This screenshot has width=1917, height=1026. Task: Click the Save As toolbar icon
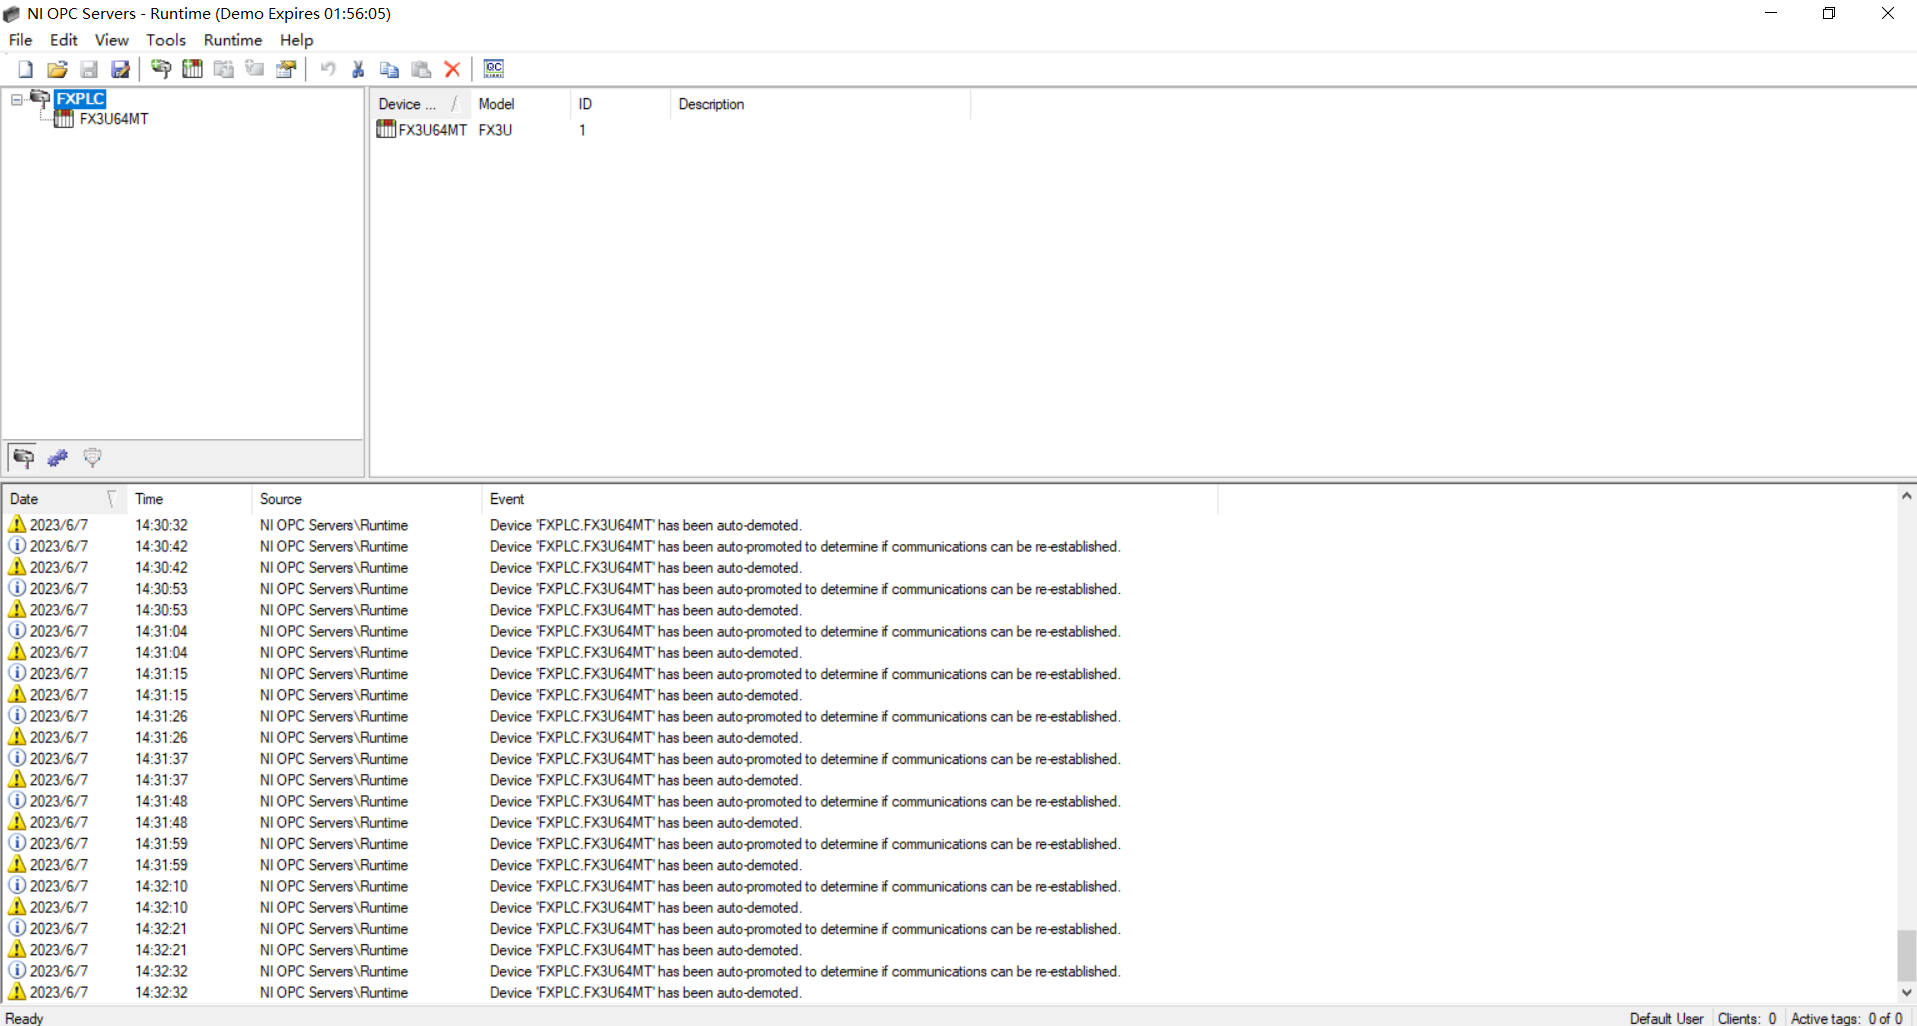[x=120, y=69]
